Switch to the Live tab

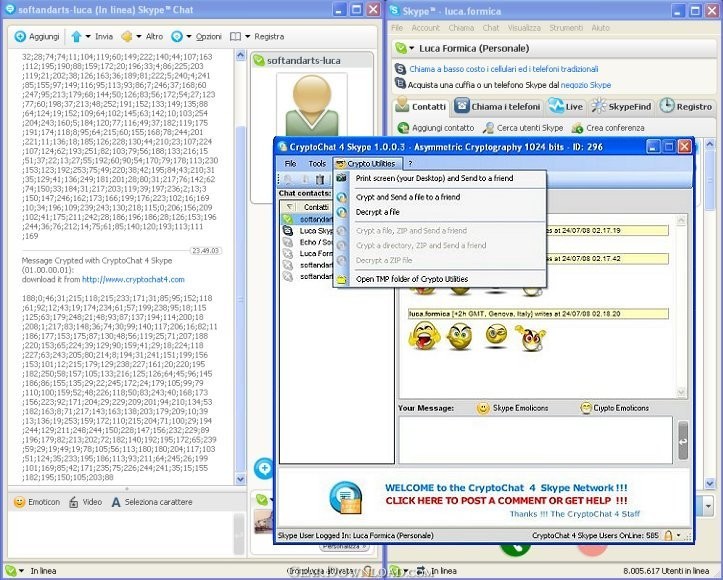[566, 107]
